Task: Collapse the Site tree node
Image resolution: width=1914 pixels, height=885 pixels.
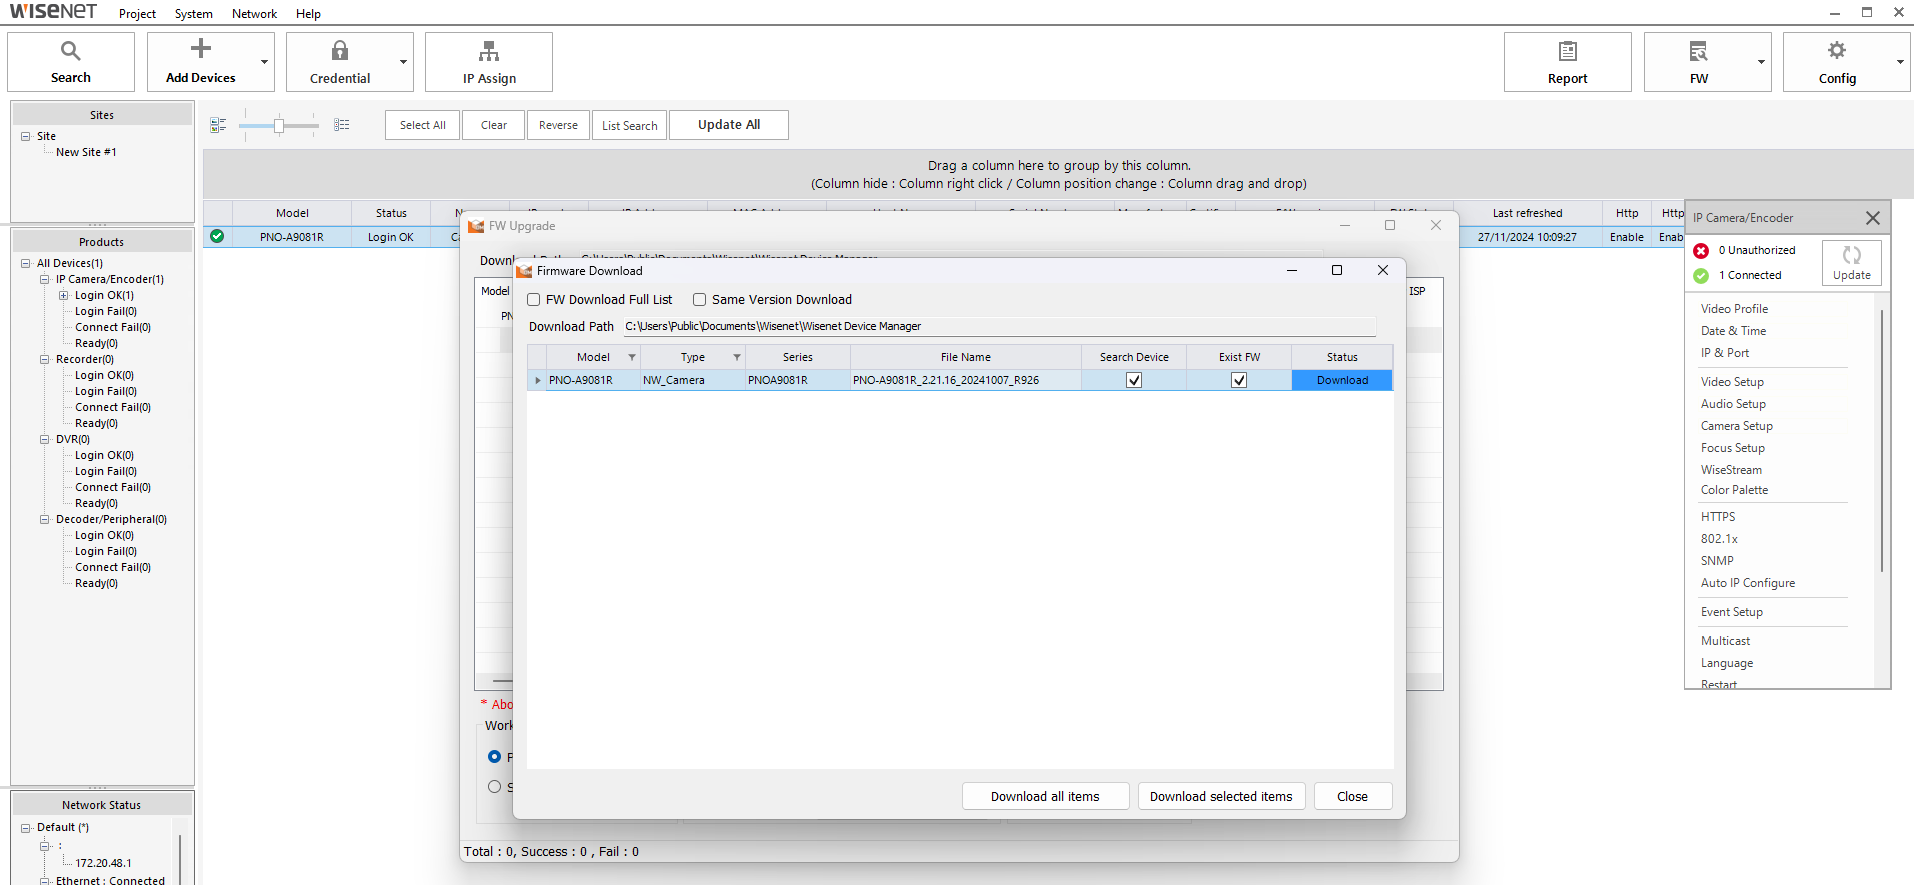Action: (x=26, y=136)
